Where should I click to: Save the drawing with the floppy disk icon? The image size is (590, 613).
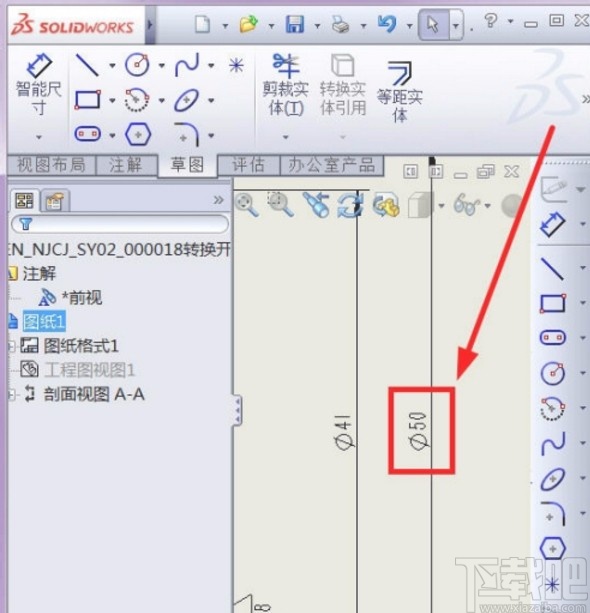click(x=295, y=24)
